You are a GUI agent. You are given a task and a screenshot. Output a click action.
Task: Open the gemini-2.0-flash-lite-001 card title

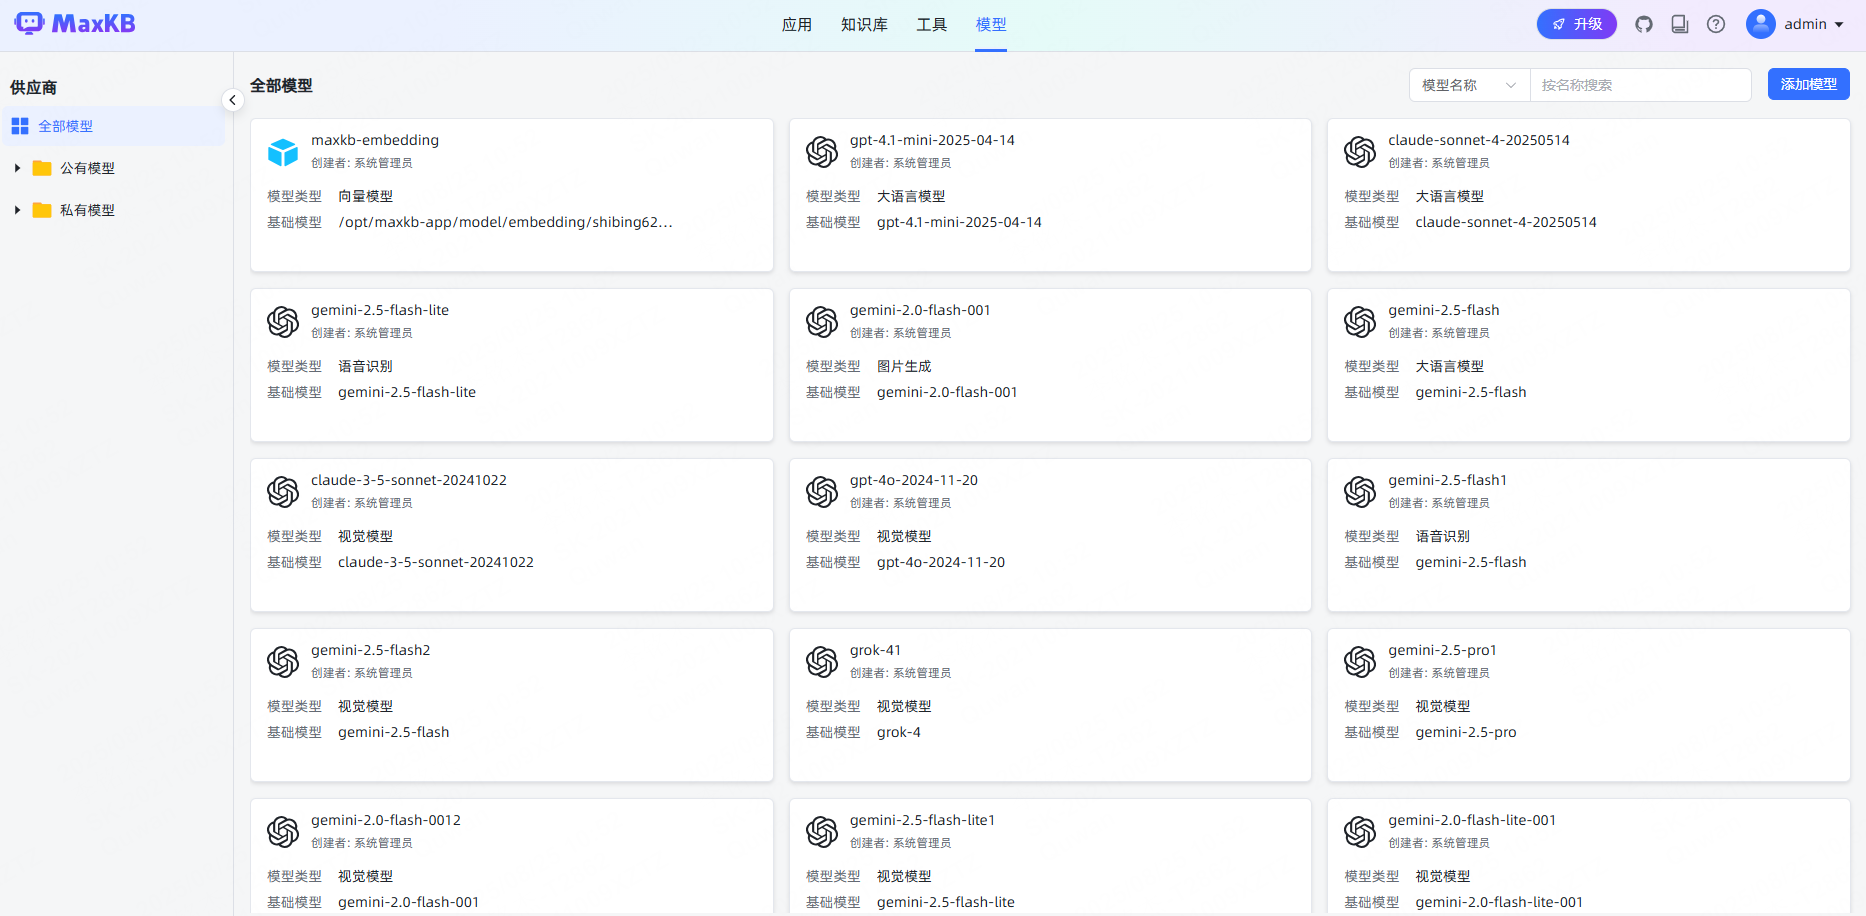[x=1472, y=820]
